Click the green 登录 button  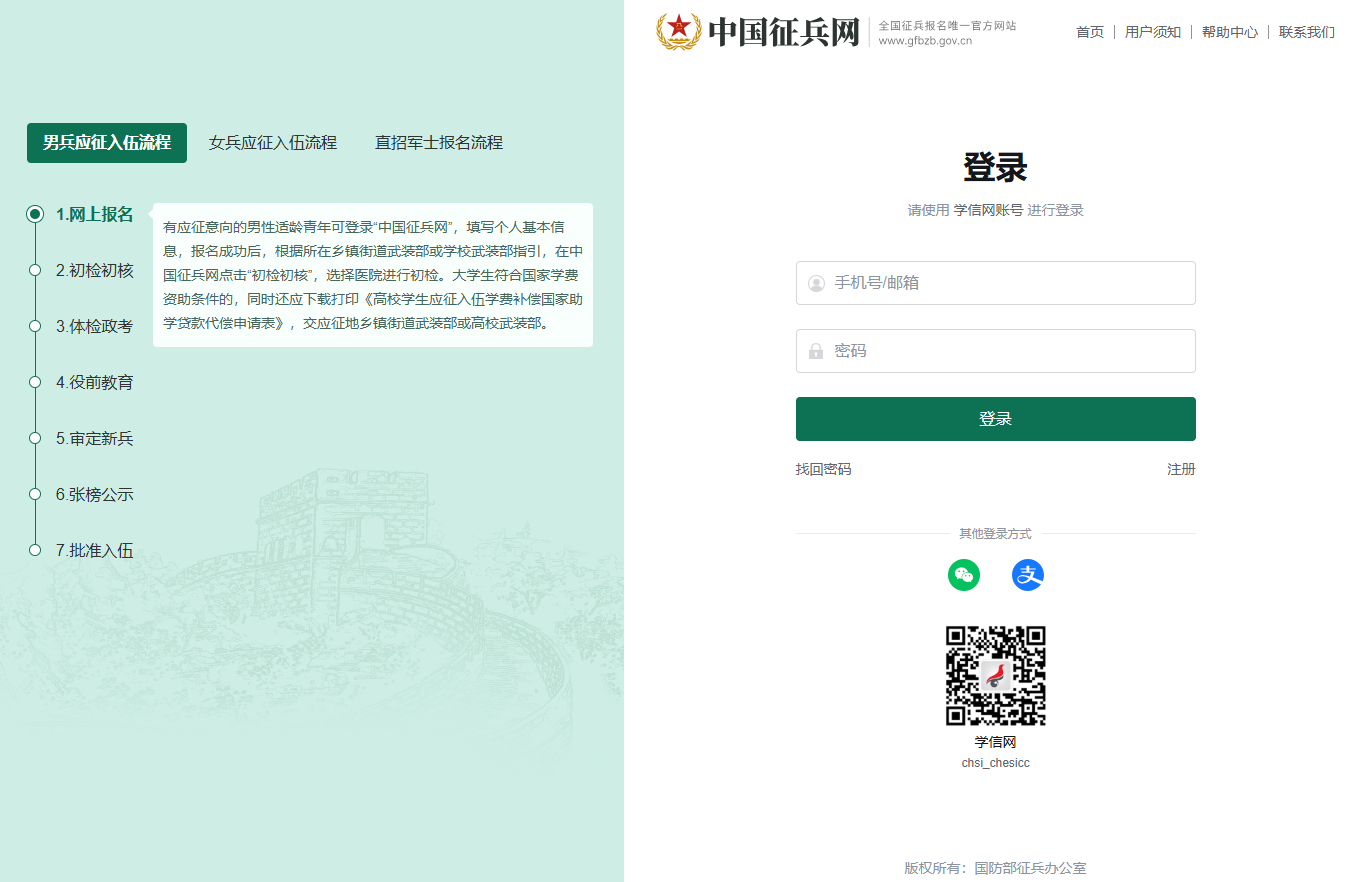996,419
